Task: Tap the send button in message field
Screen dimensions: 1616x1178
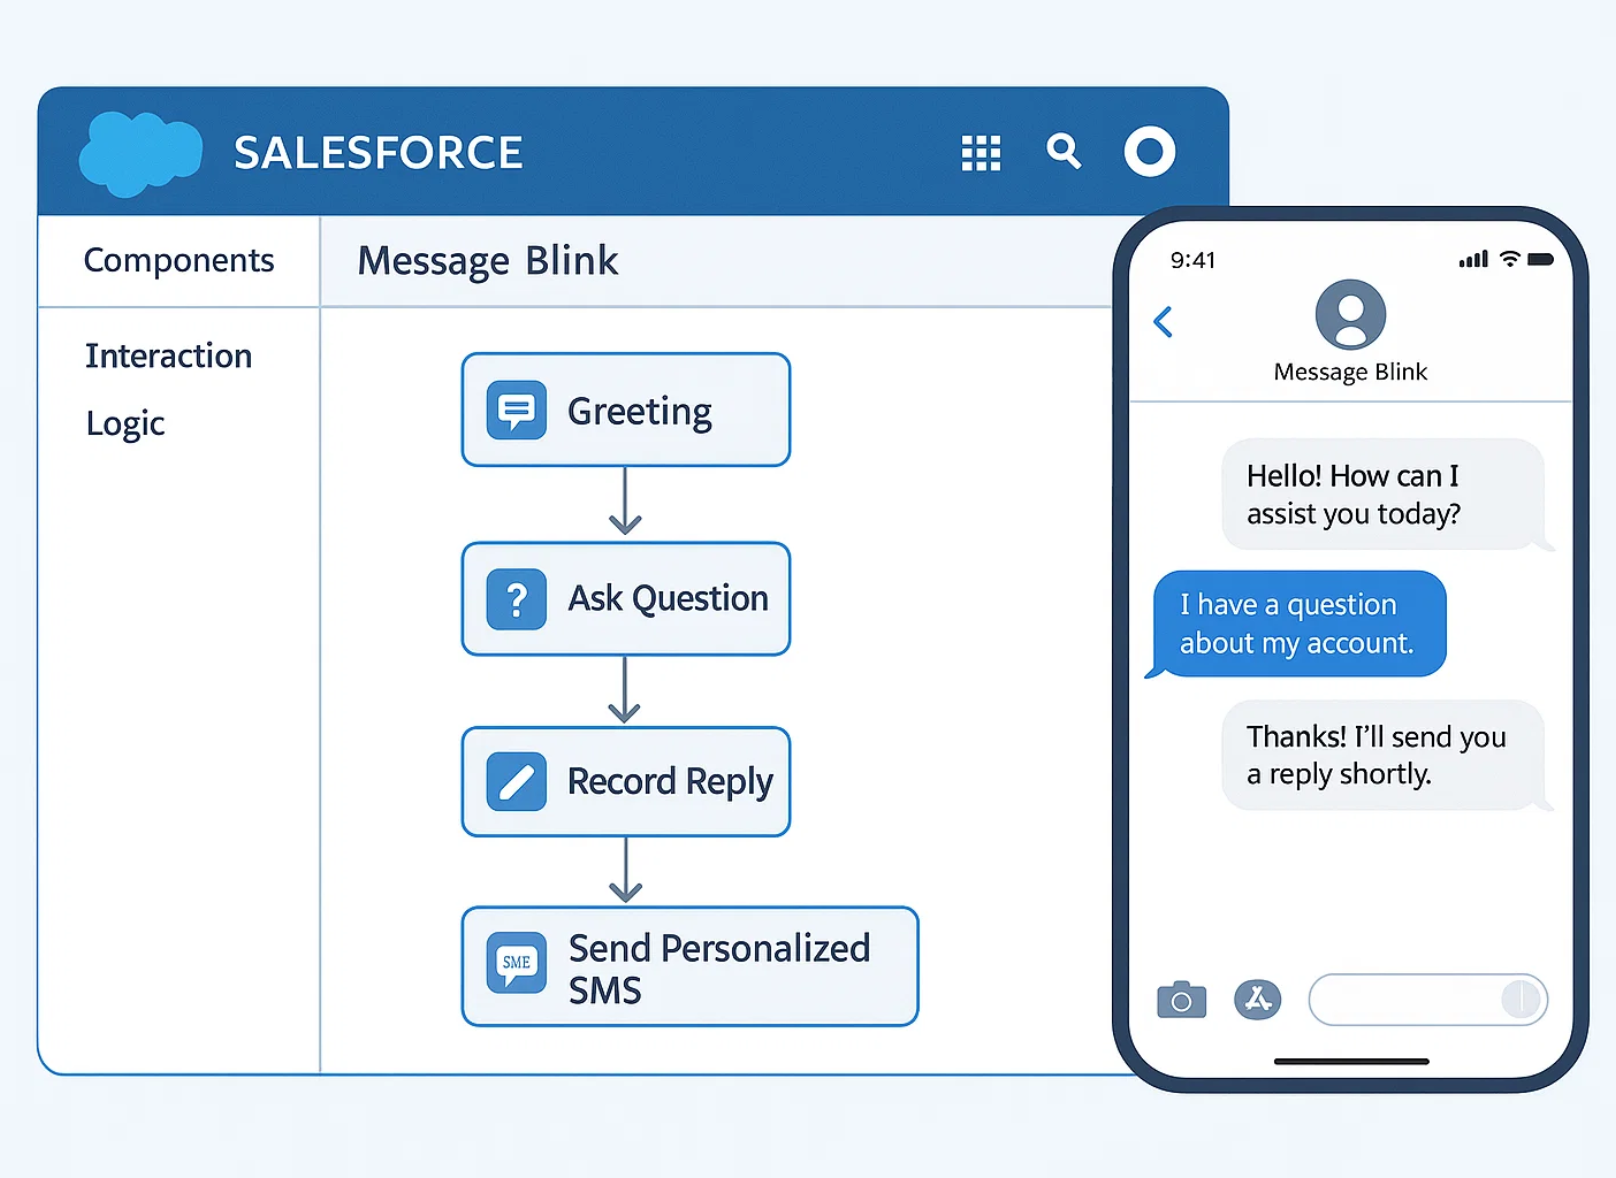Action: point(1521,999)
